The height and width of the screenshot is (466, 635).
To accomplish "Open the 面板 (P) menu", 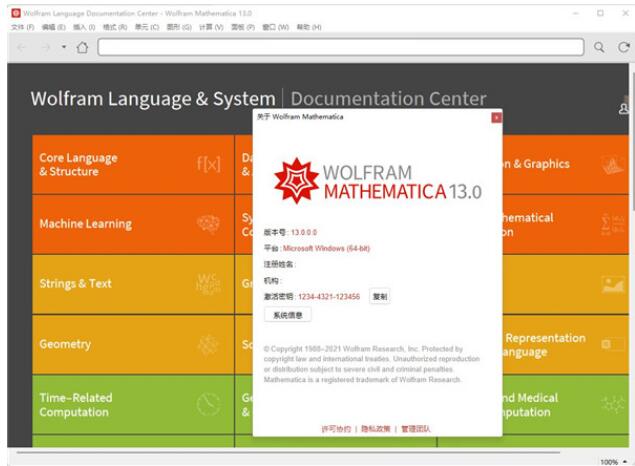I will coord(243,27).
